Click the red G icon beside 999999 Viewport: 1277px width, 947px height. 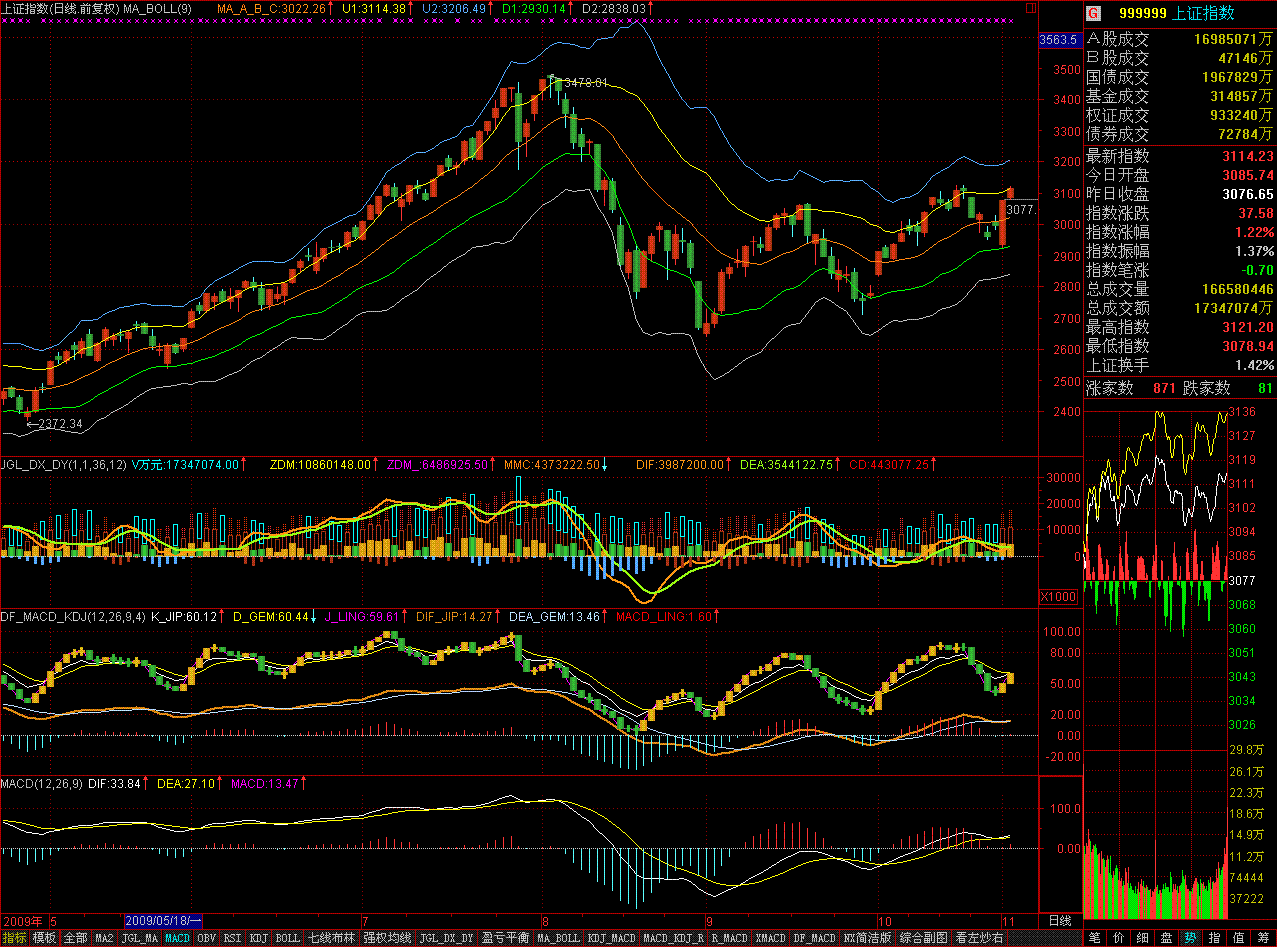coord(1094,13)
